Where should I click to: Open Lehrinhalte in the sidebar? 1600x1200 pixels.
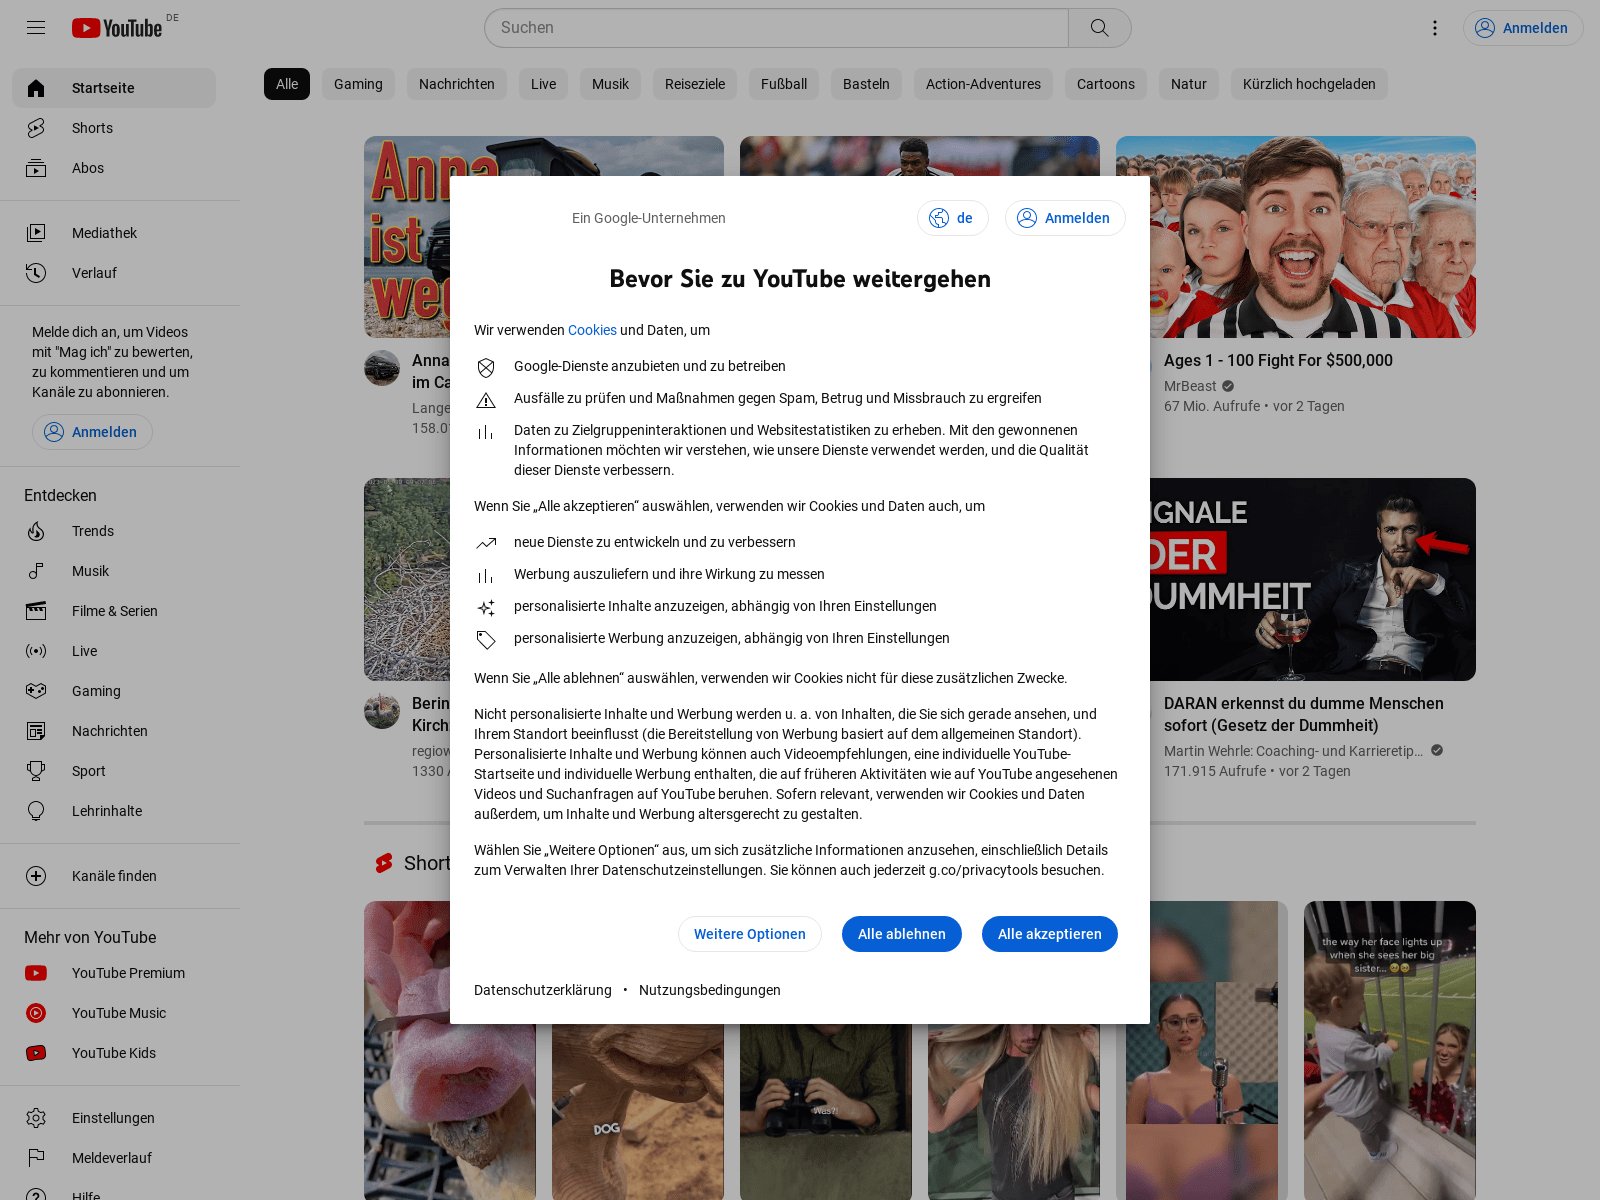click(x=114, y=811)
